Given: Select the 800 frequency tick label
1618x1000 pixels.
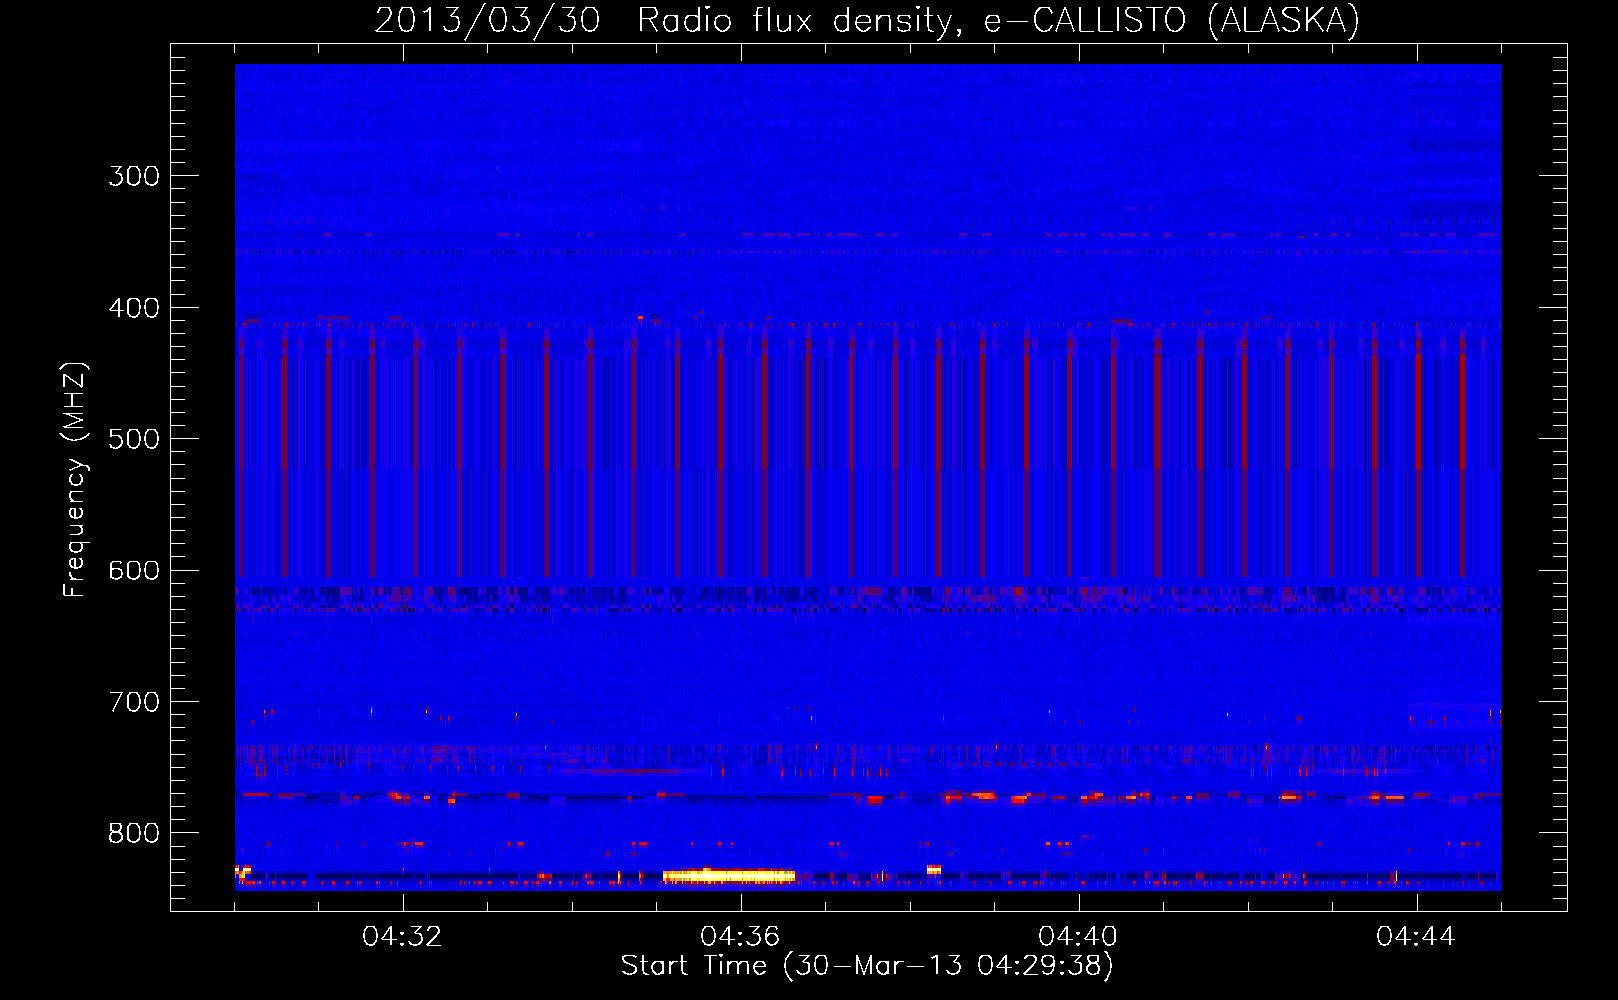Looking at the screenshot, I should [134, 834].
